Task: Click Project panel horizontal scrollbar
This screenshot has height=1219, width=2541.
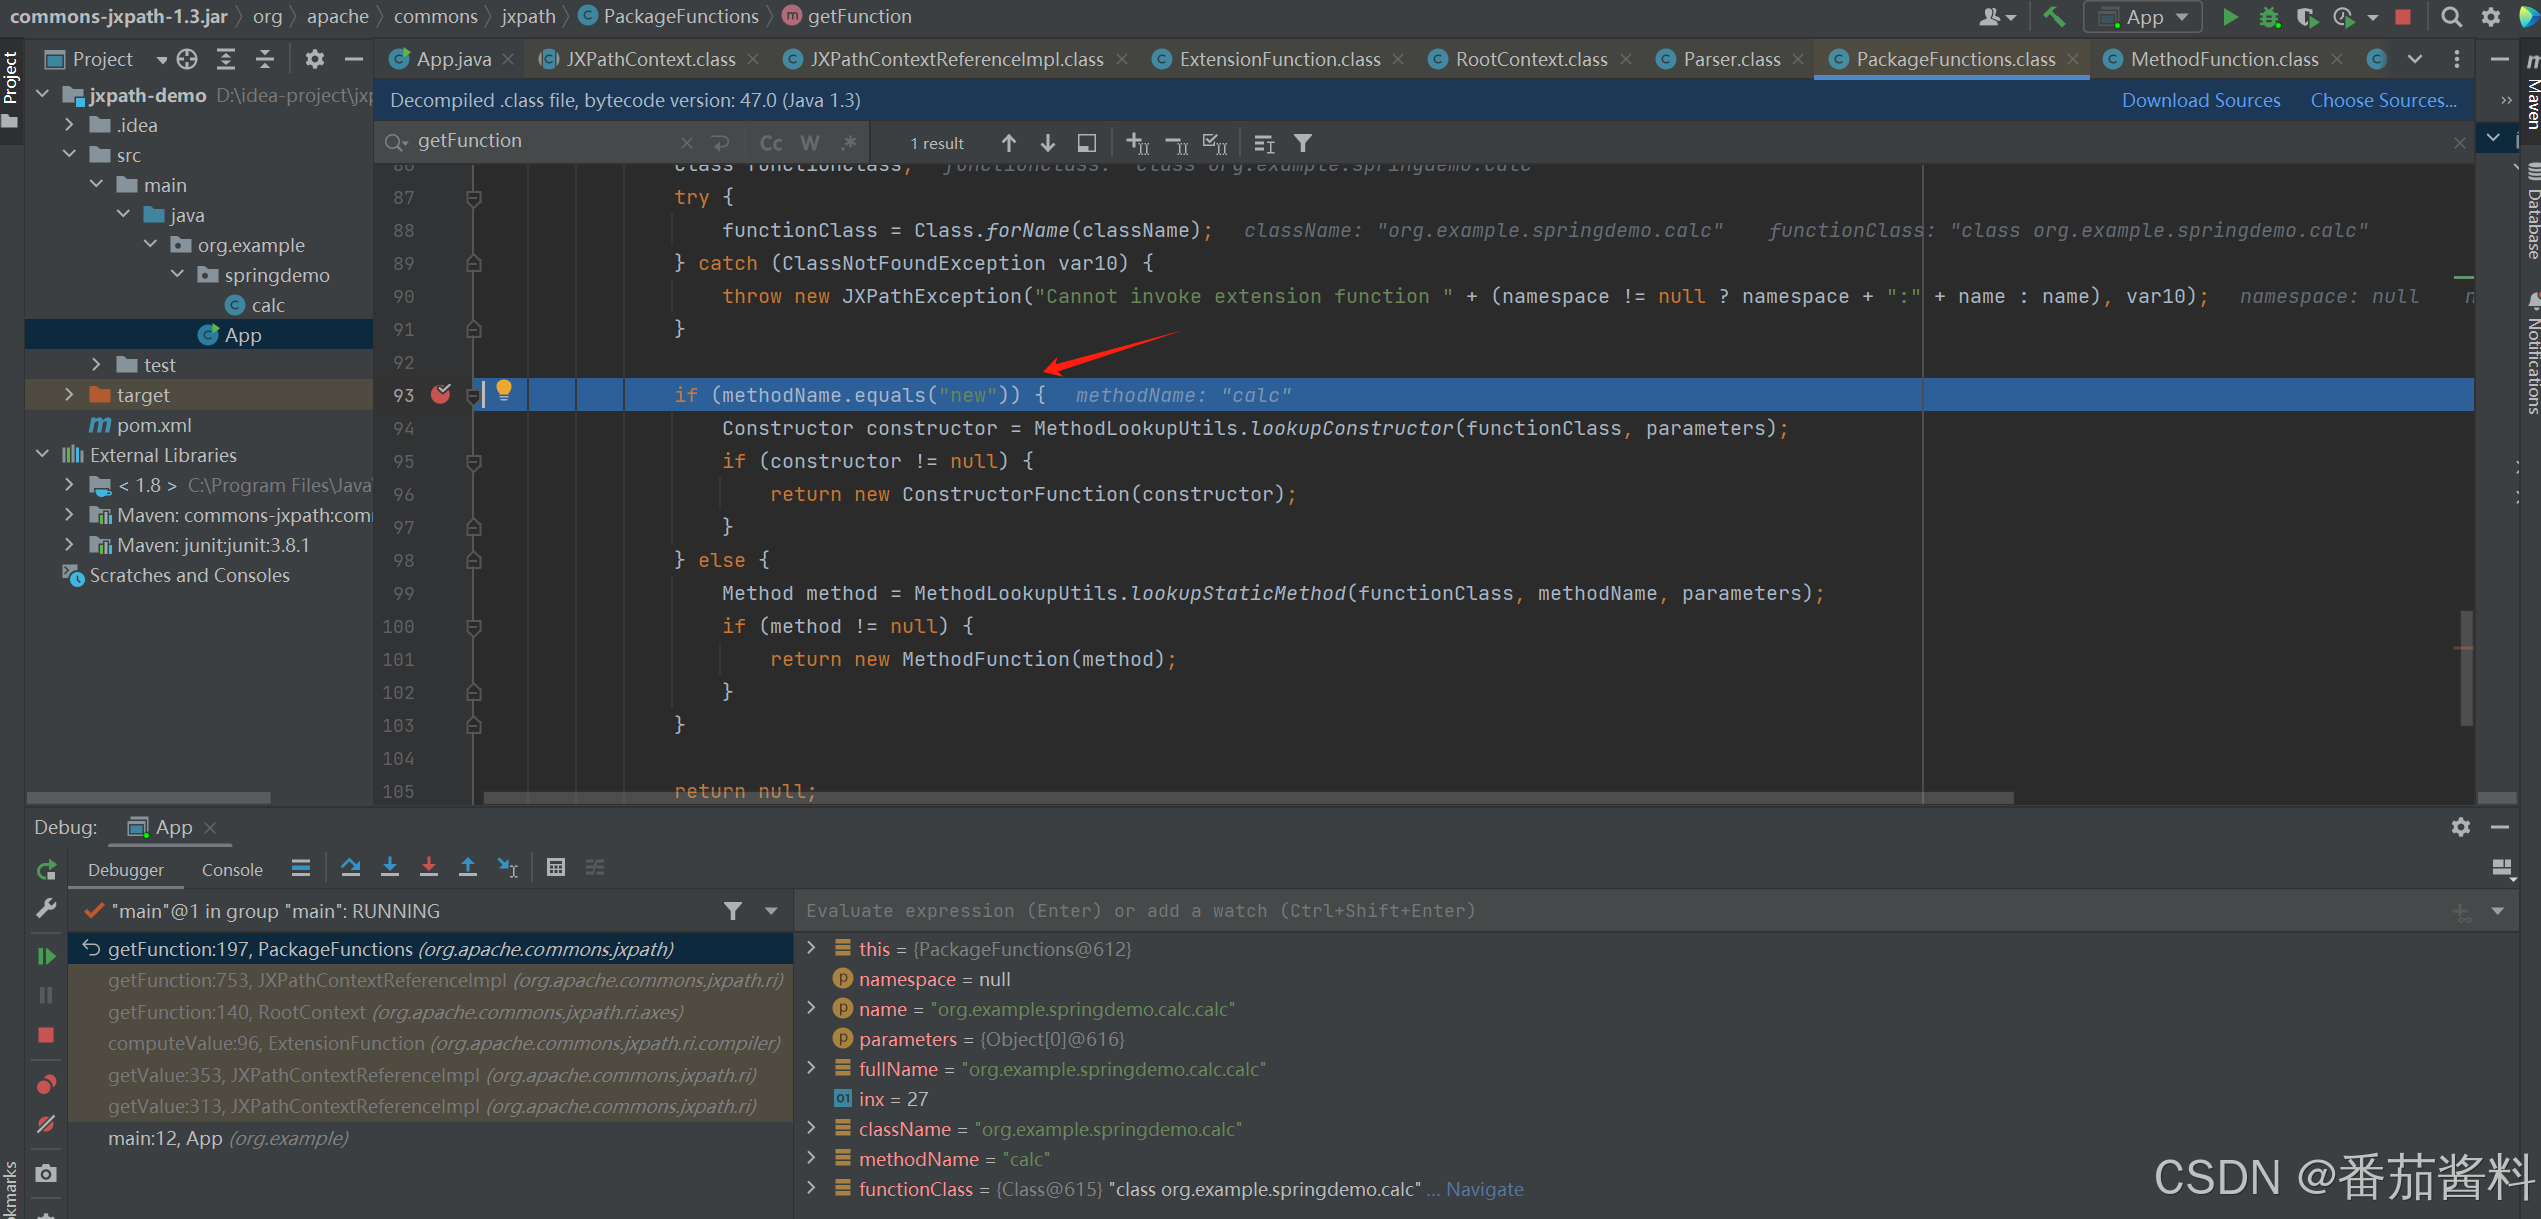Action: [149, 798]
